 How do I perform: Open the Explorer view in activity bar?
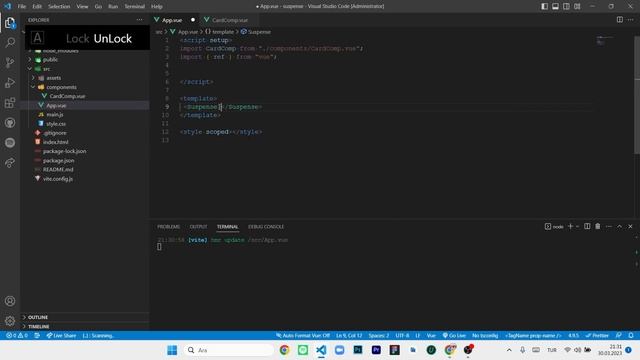pos(10,23)
